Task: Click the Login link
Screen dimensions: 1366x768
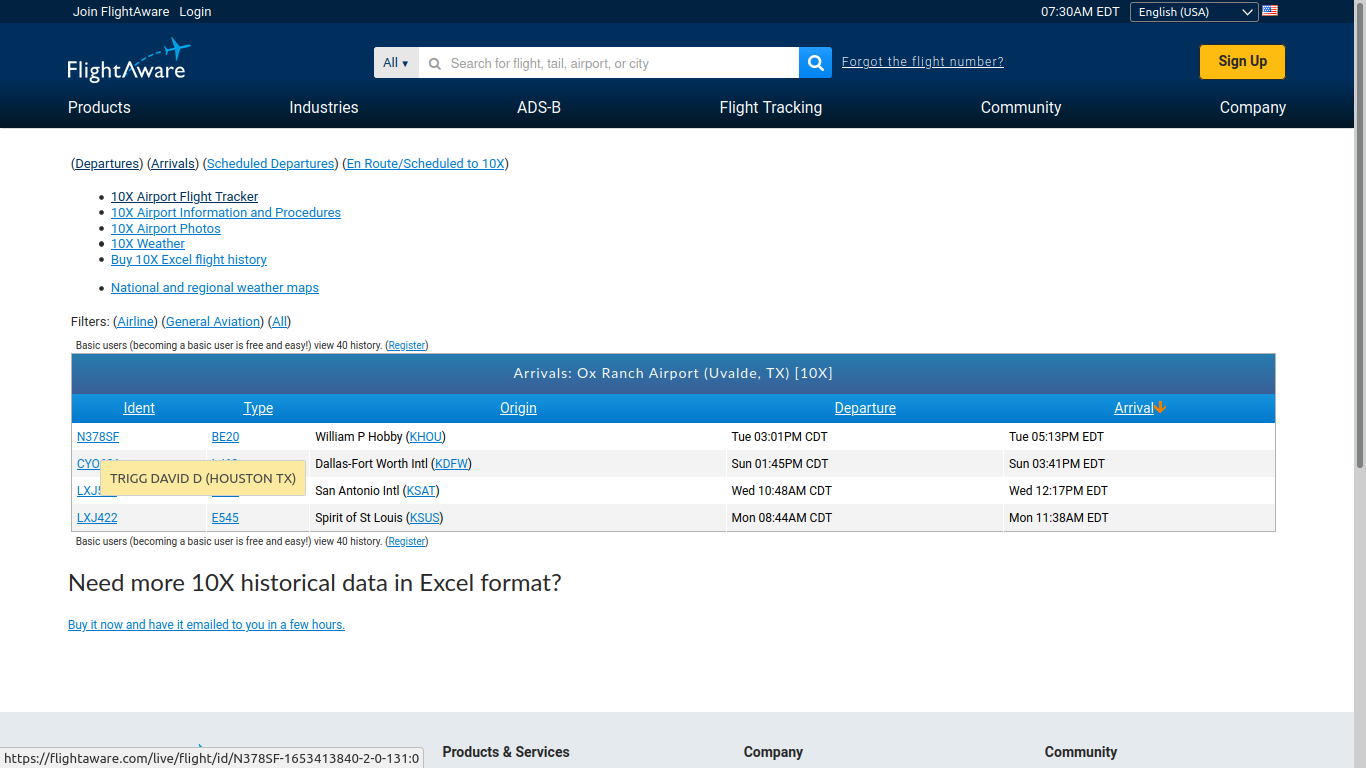Action: (195, 12)
